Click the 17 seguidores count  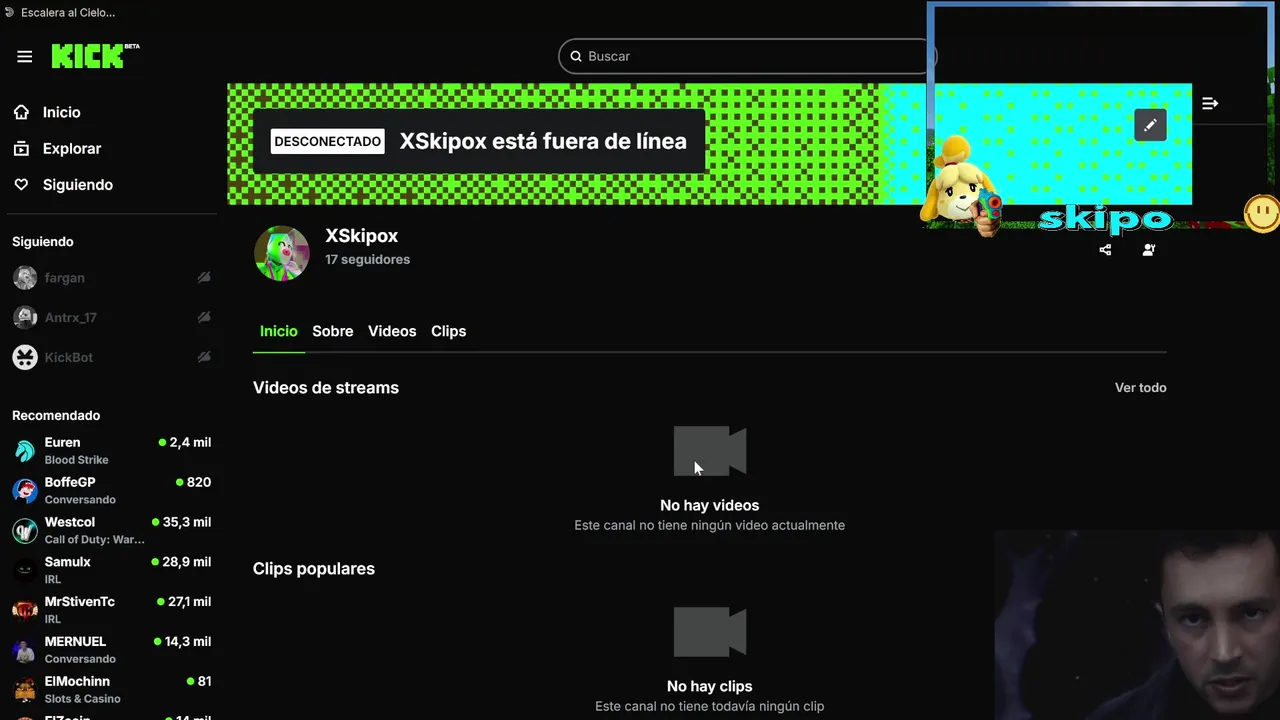(367, 259)
